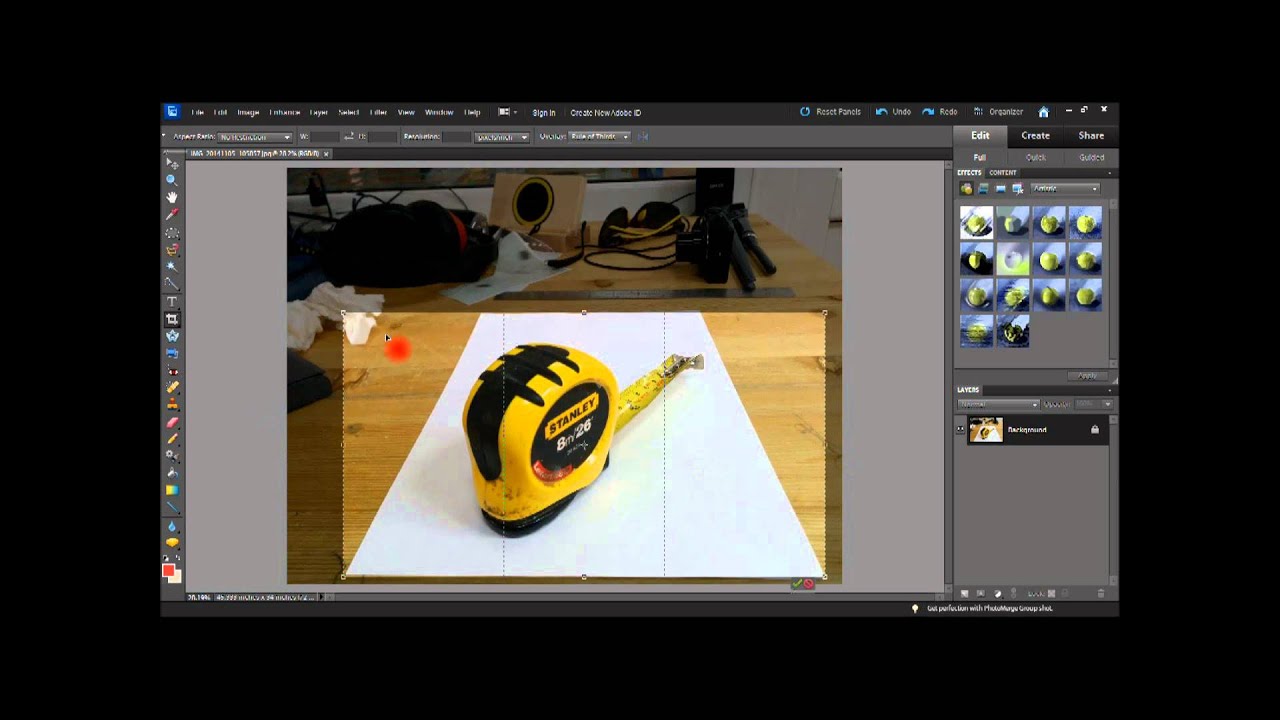Delete layer using trash icon
Viewport: 1280px width, 720px height.
click(1101, 593)
